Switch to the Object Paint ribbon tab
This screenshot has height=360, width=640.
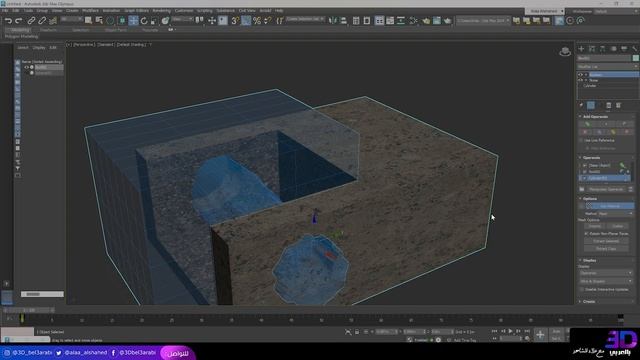(x=116, y=30)
